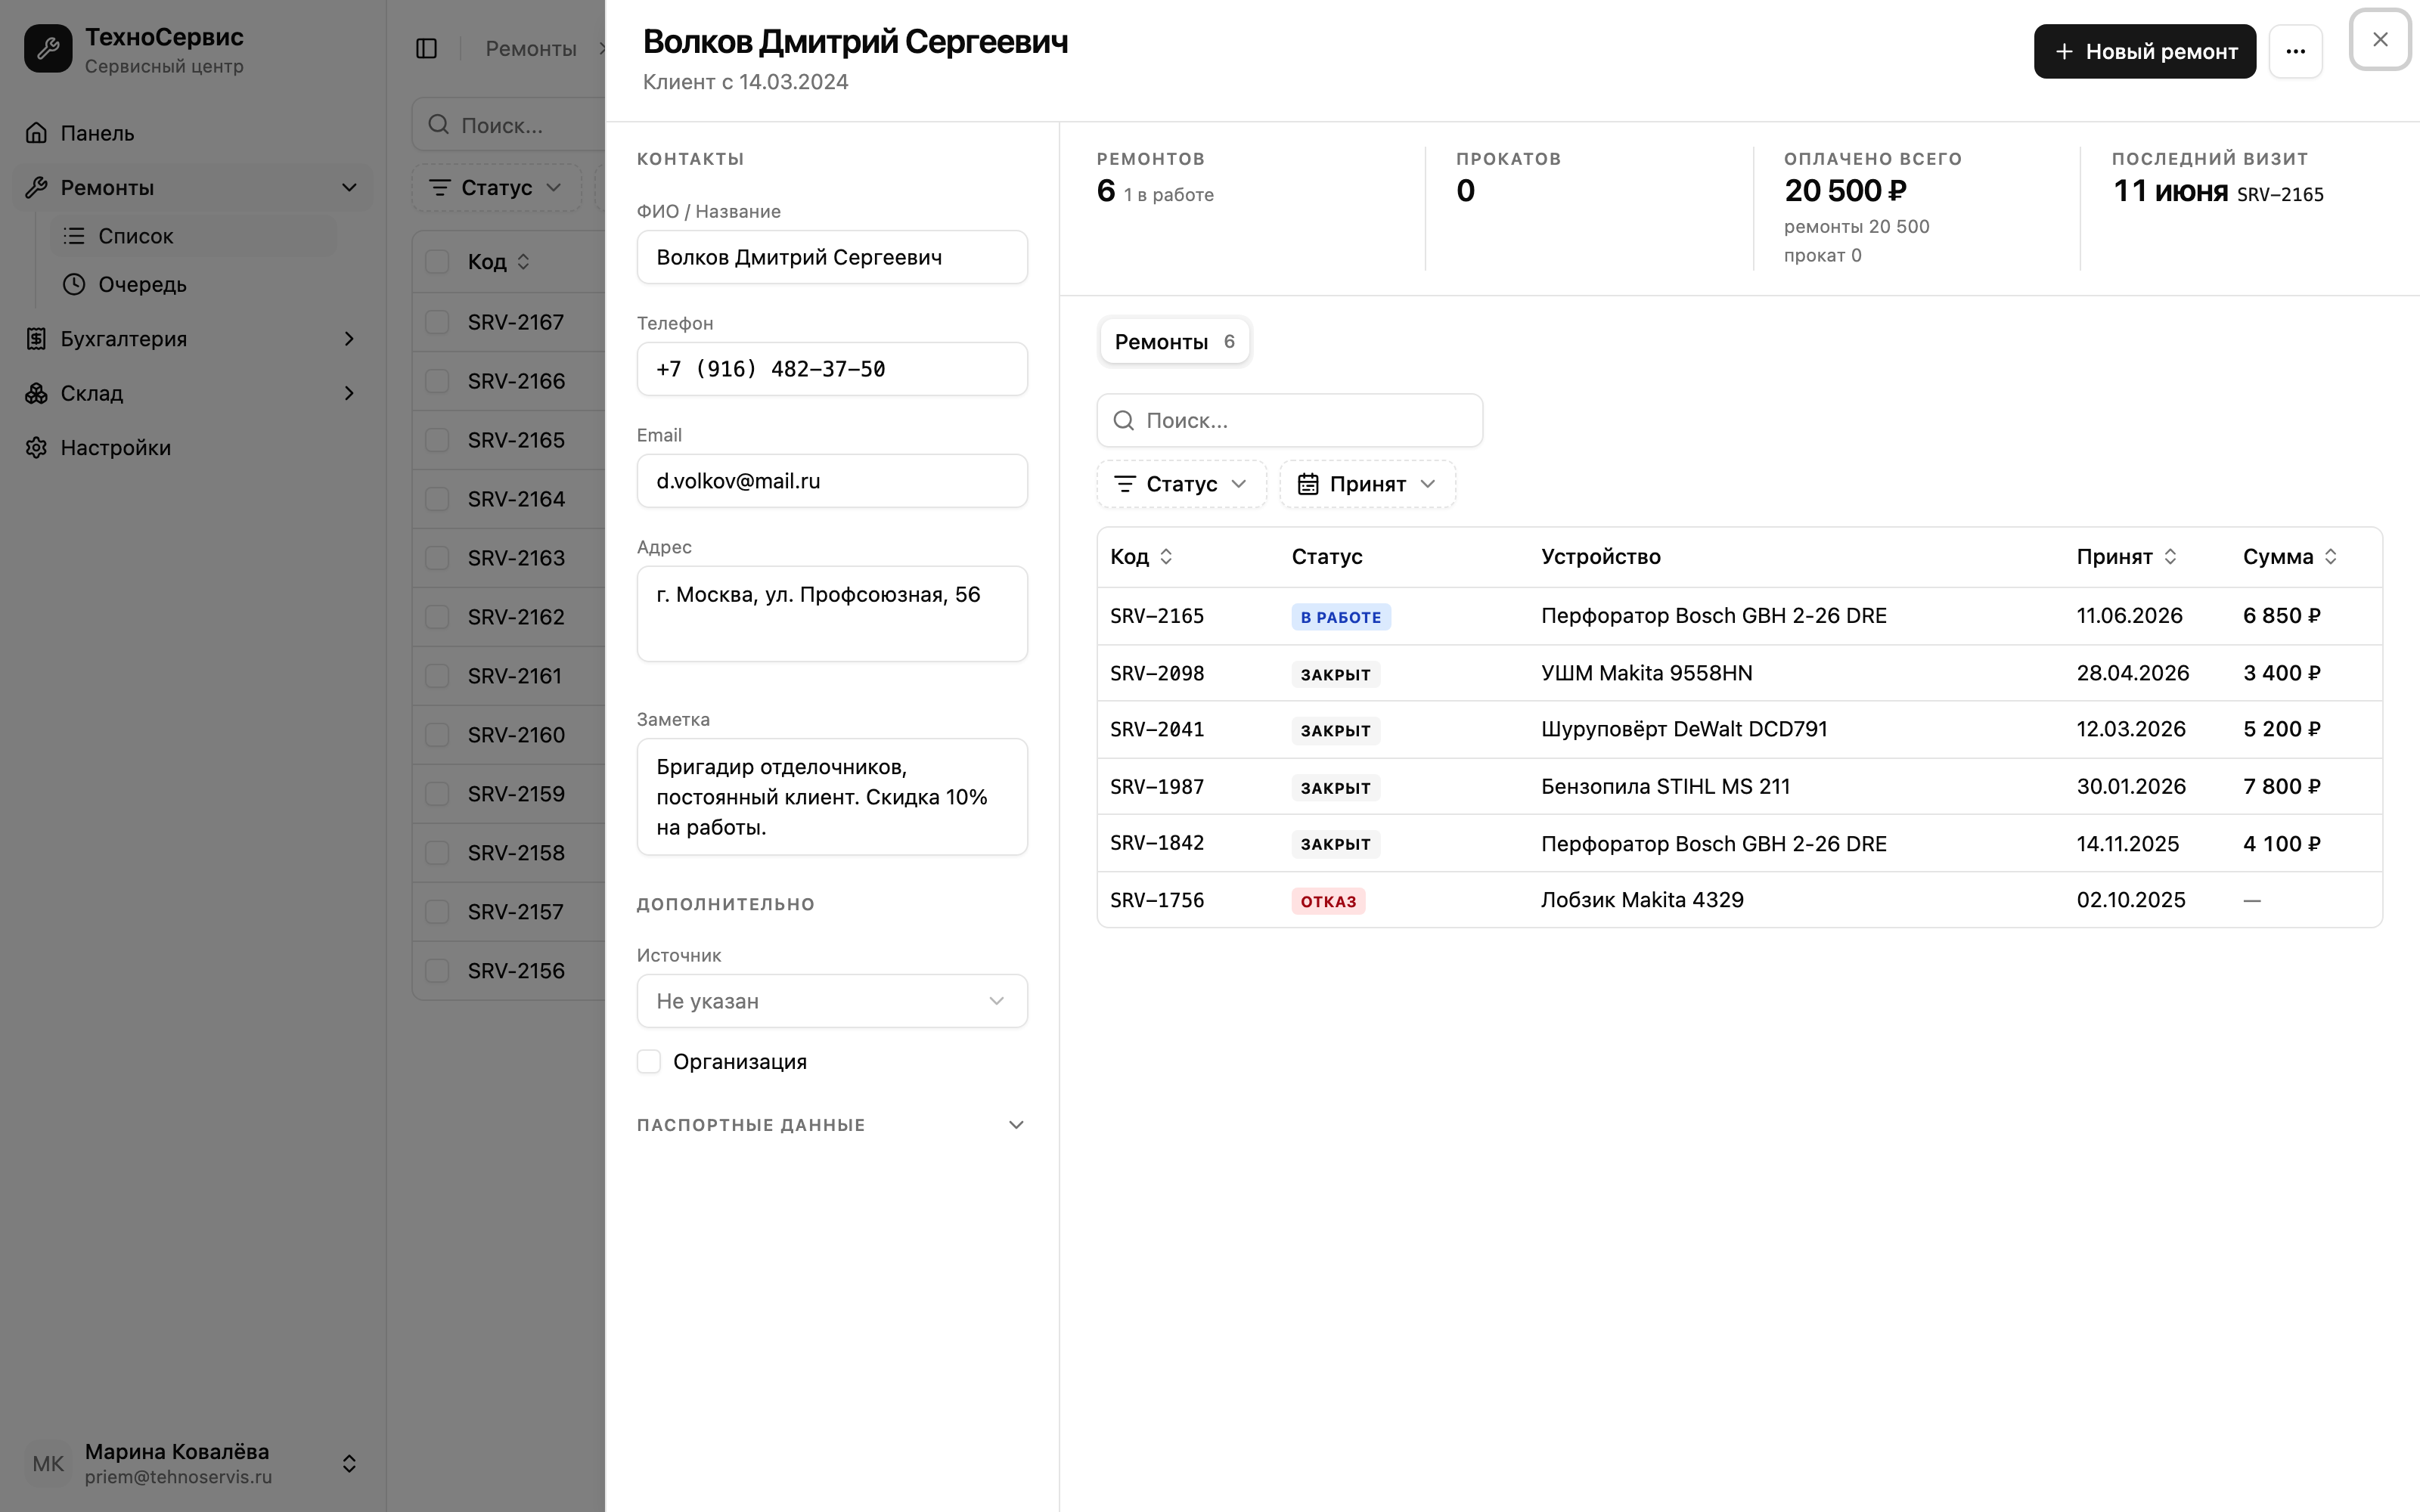Select checkbox for SRV-2167 row
This screenshot has width=2420, height=1512.
point(437,322)
